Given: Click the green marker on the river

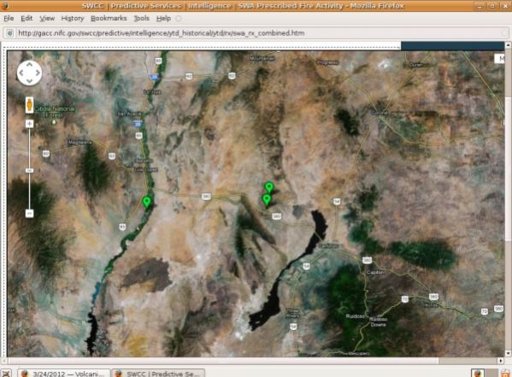Looking at the screenshot, I should 147,202.
